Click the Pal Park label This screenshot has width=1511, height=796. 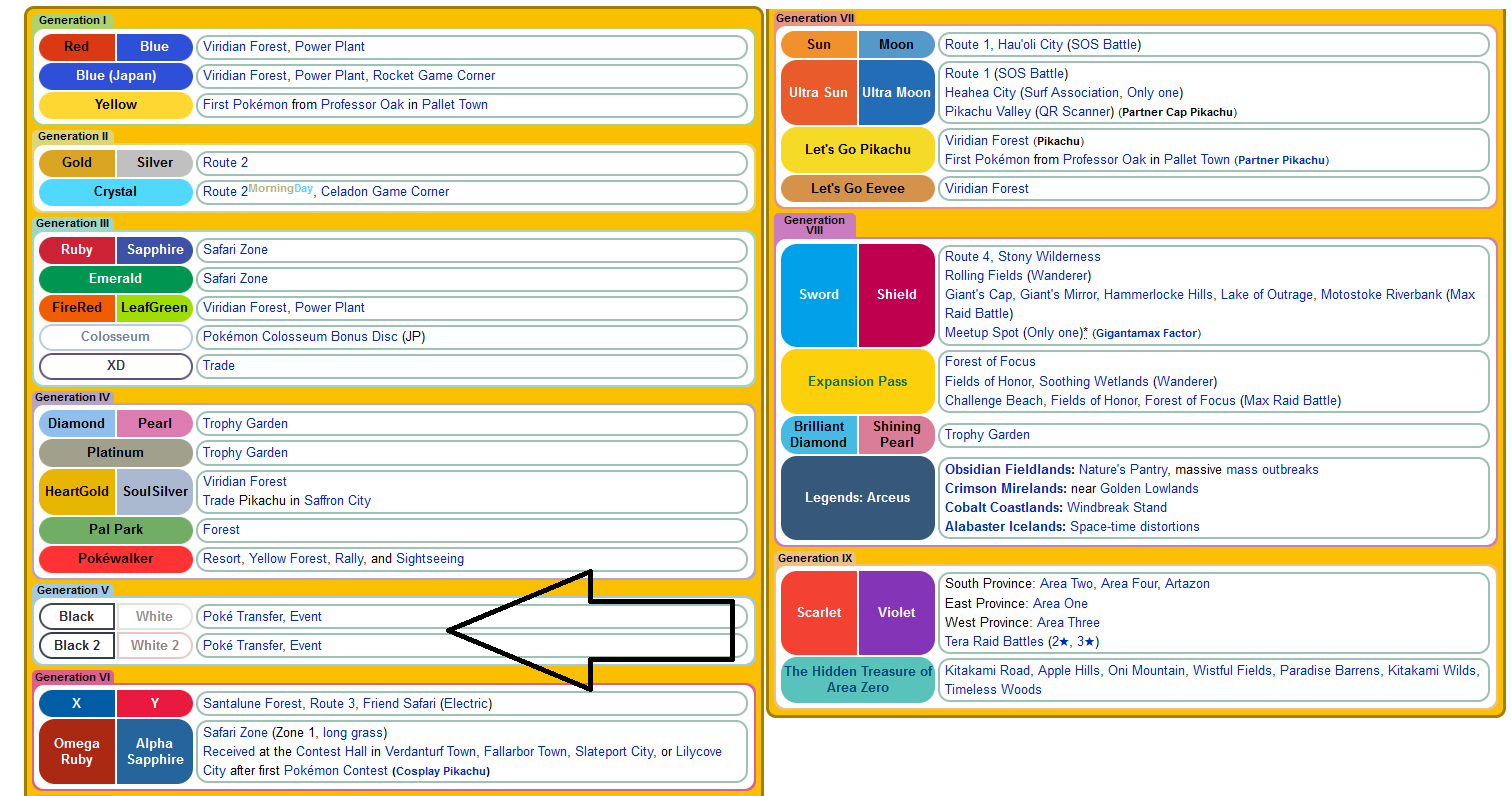116,530
